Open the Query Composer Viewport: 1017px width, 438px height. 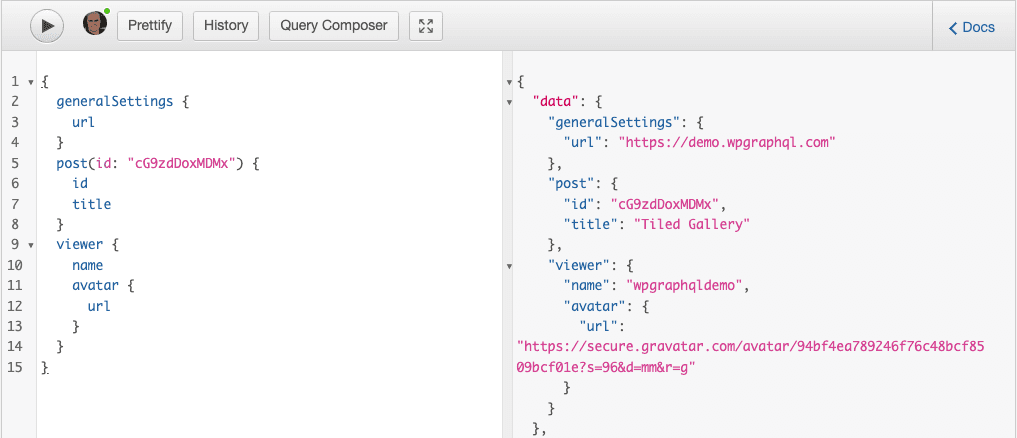coord(334,26)
